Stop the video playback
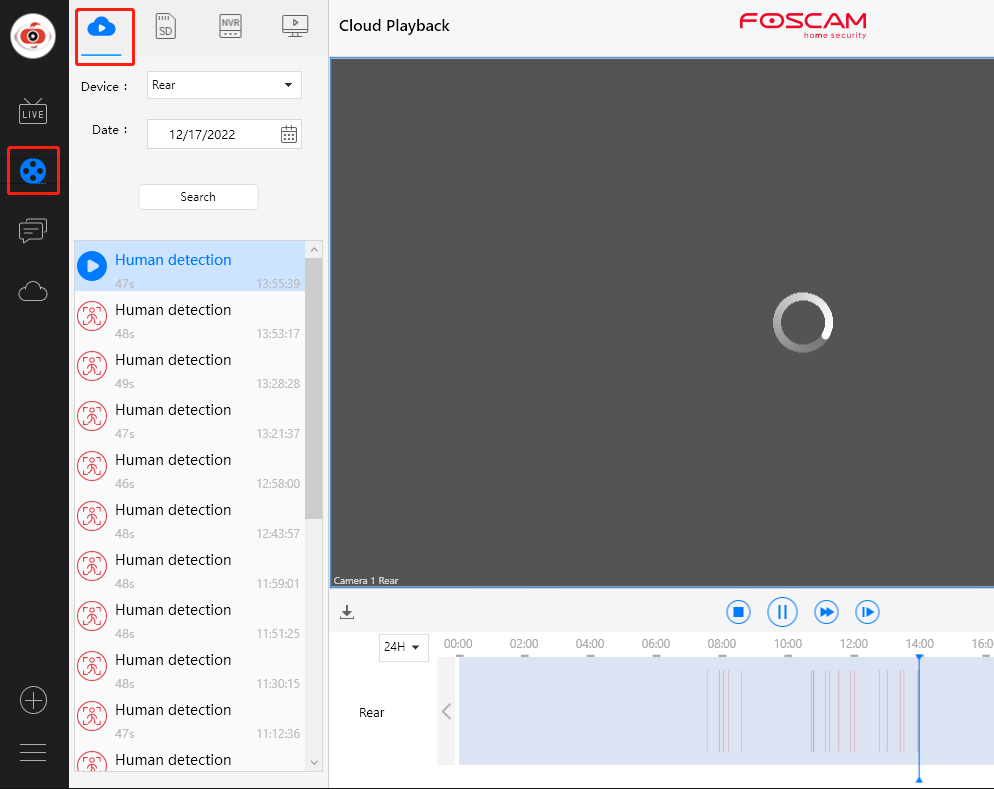 (738, 612)
